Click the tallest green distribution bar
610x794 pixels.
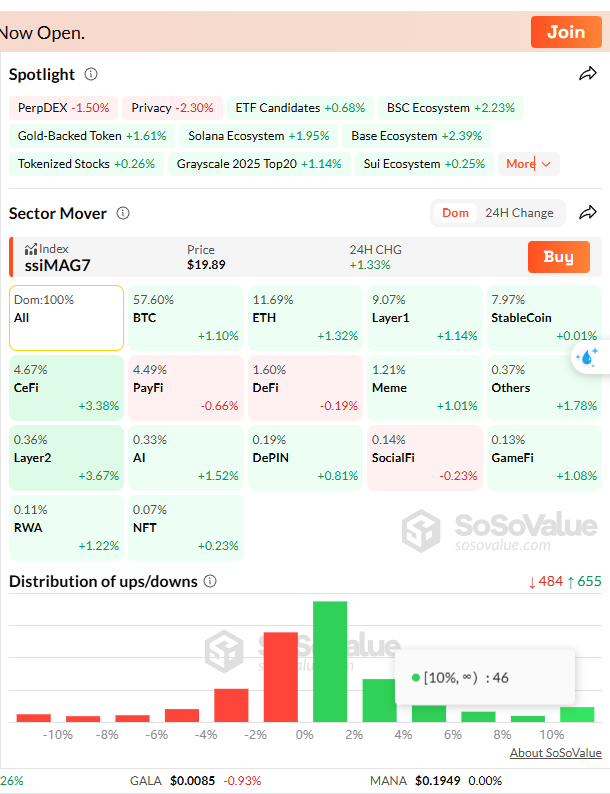329,661
